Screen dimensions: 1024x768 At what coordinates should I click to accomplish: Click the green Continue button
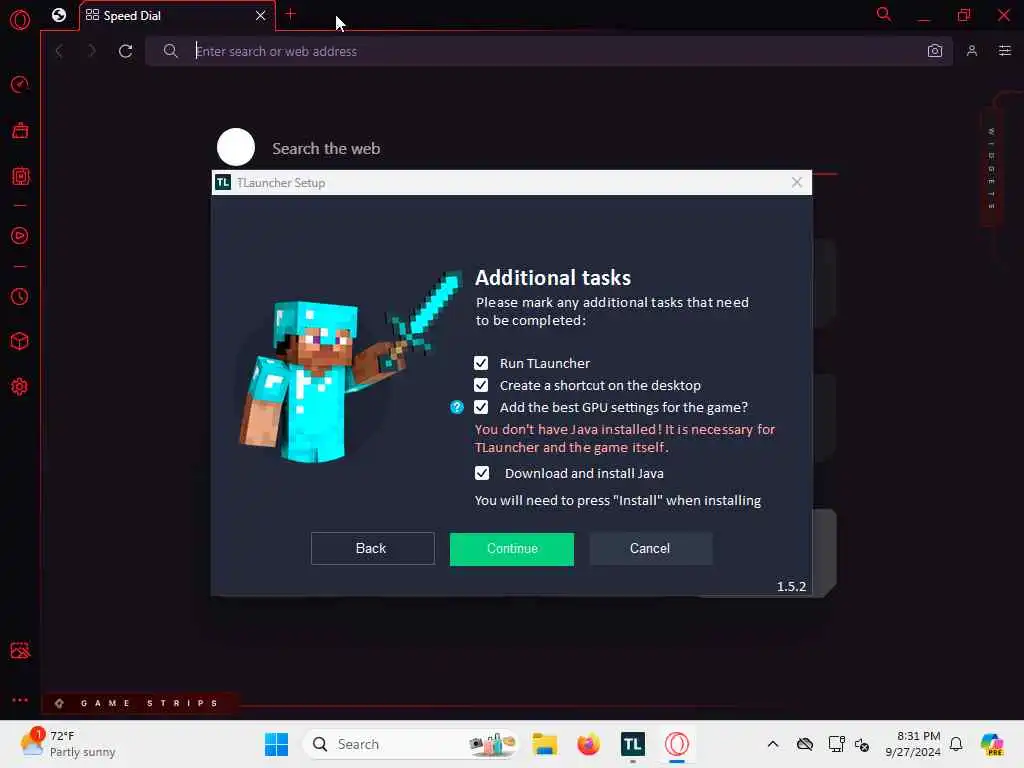[512, 549]
